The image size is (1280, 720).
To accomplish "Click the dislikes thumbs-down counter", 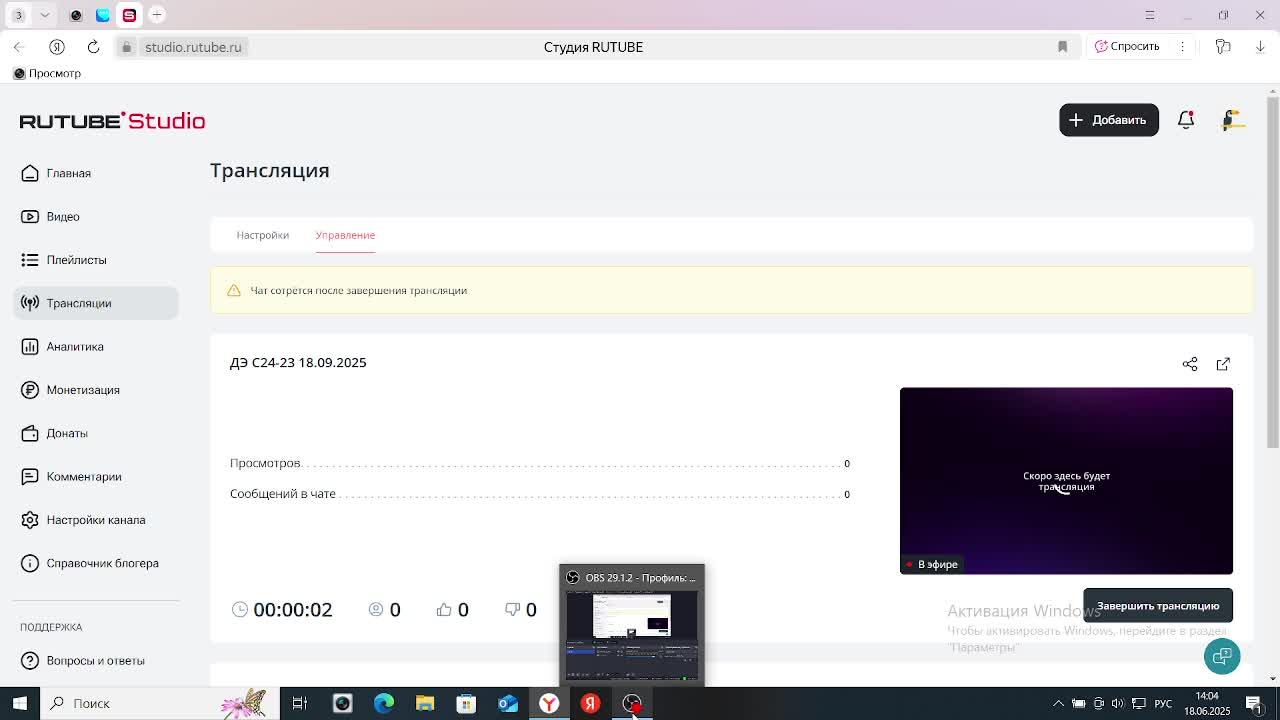I will 520,610.
